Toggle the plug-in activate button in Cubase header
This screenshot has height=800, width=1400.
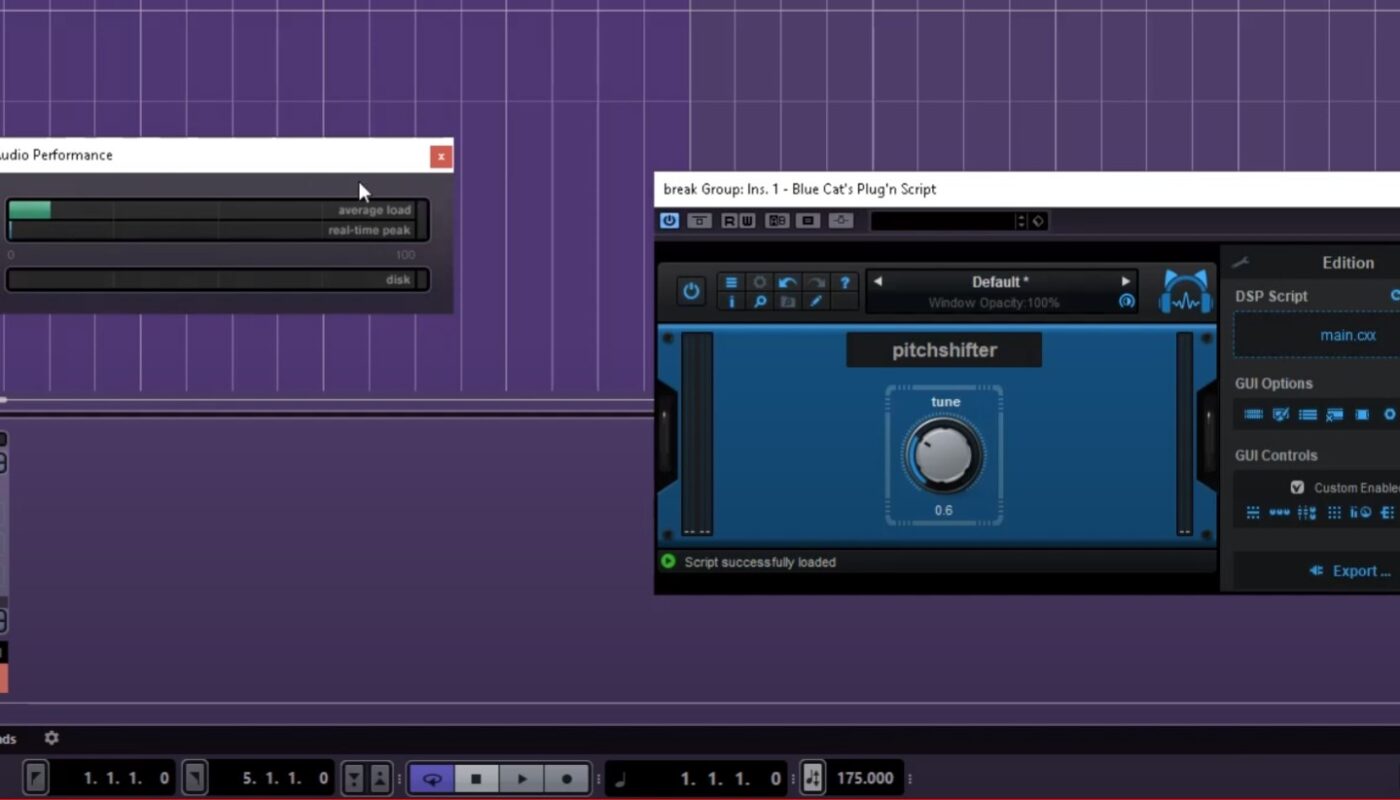[x=669, y=221]
